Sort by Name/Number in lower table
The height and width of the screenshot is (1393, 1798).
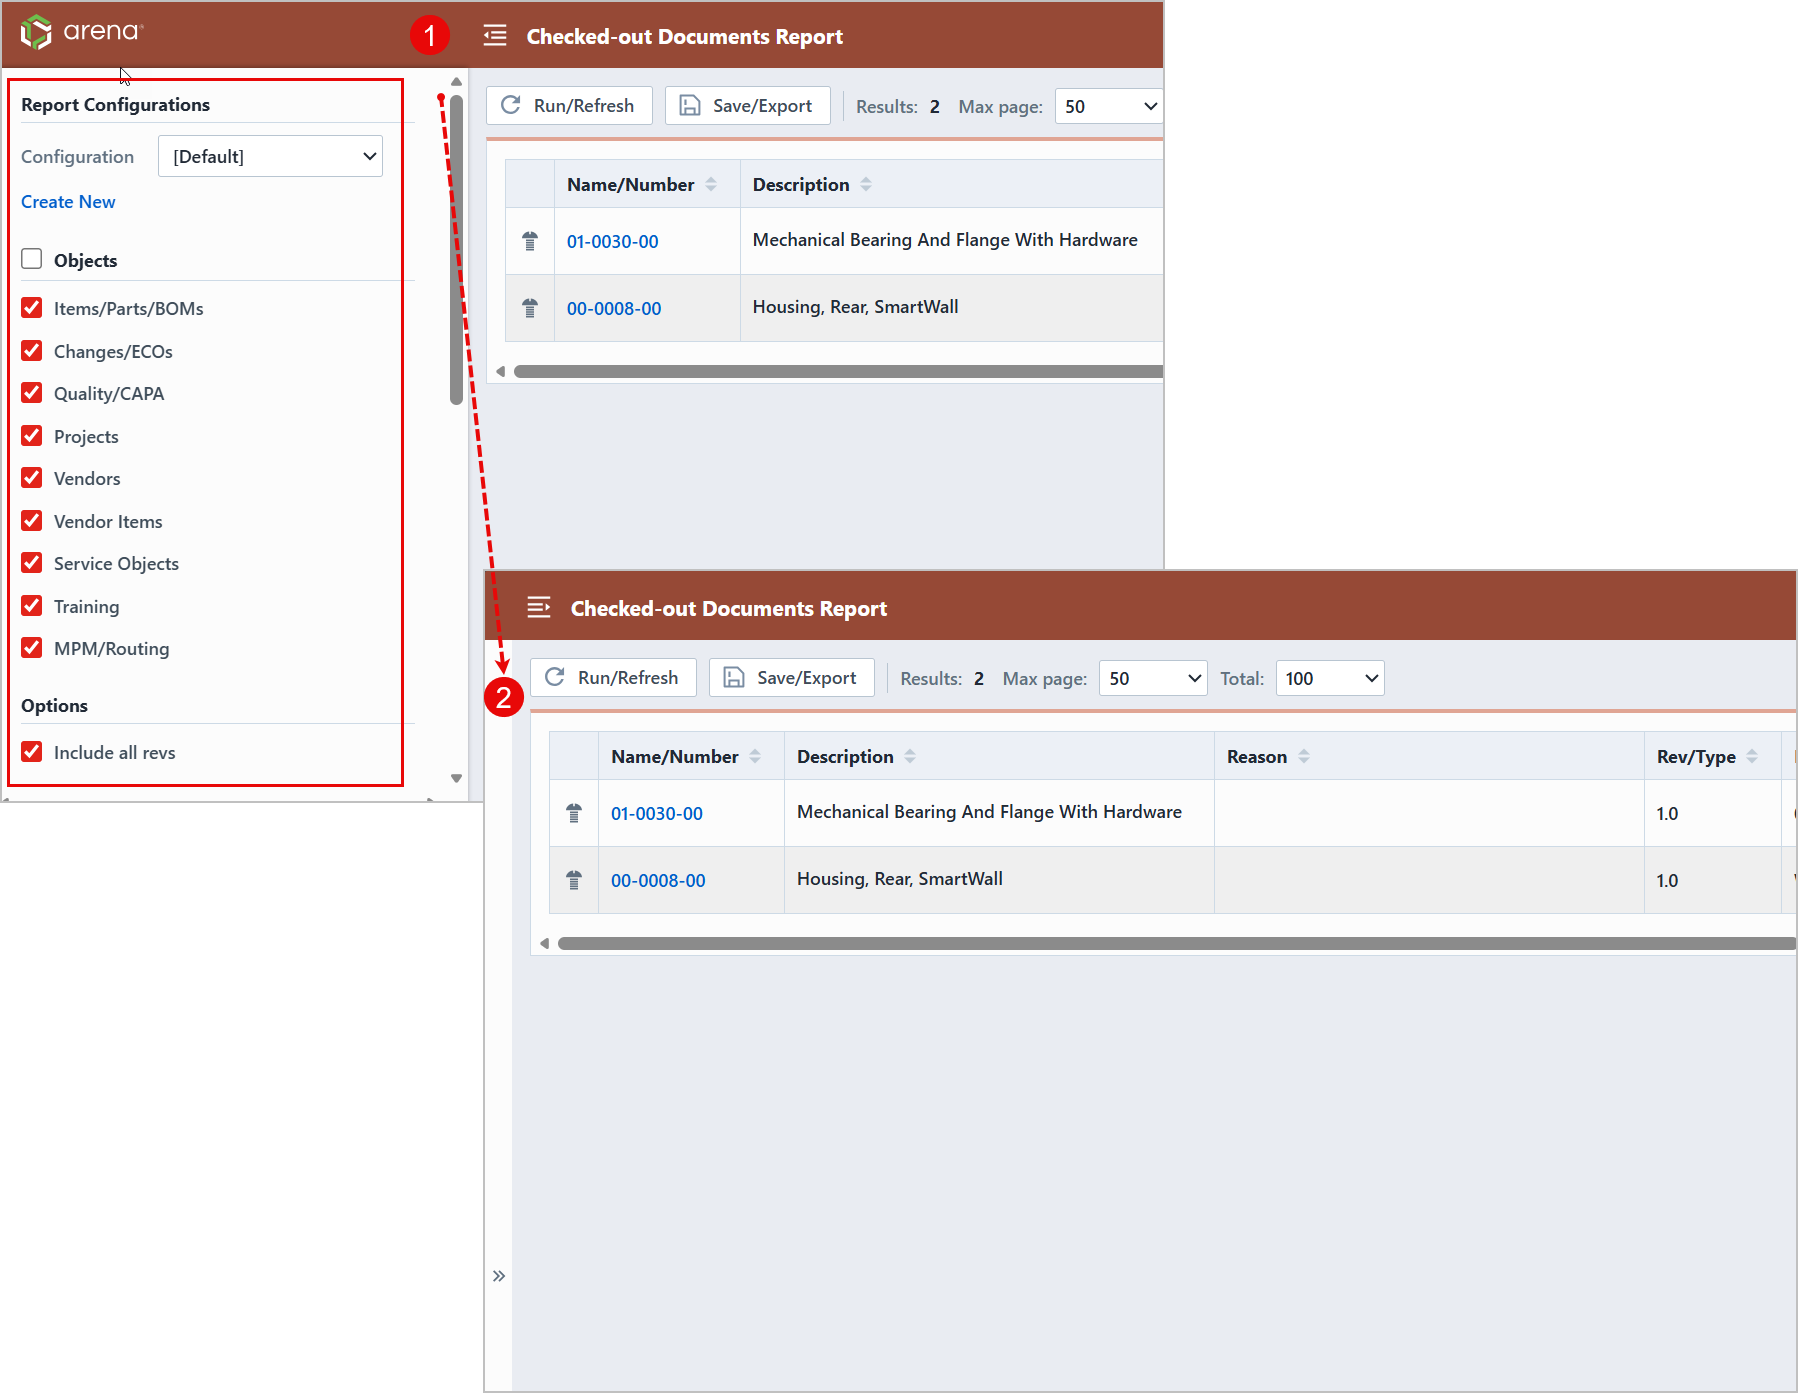(755, 756)
